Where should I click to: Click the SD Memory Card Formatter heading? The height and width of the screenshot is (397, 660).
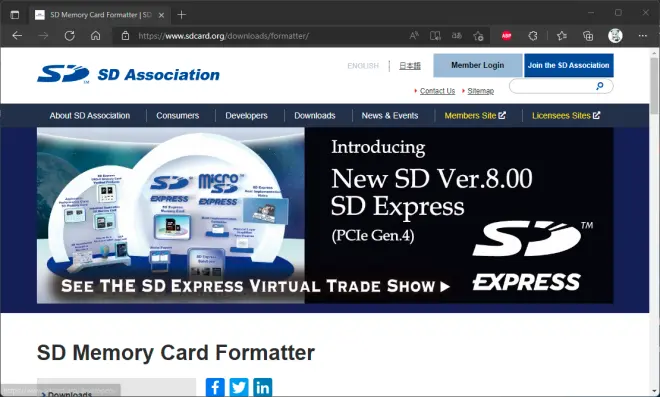pyautogui.click(x=176, y=353)
